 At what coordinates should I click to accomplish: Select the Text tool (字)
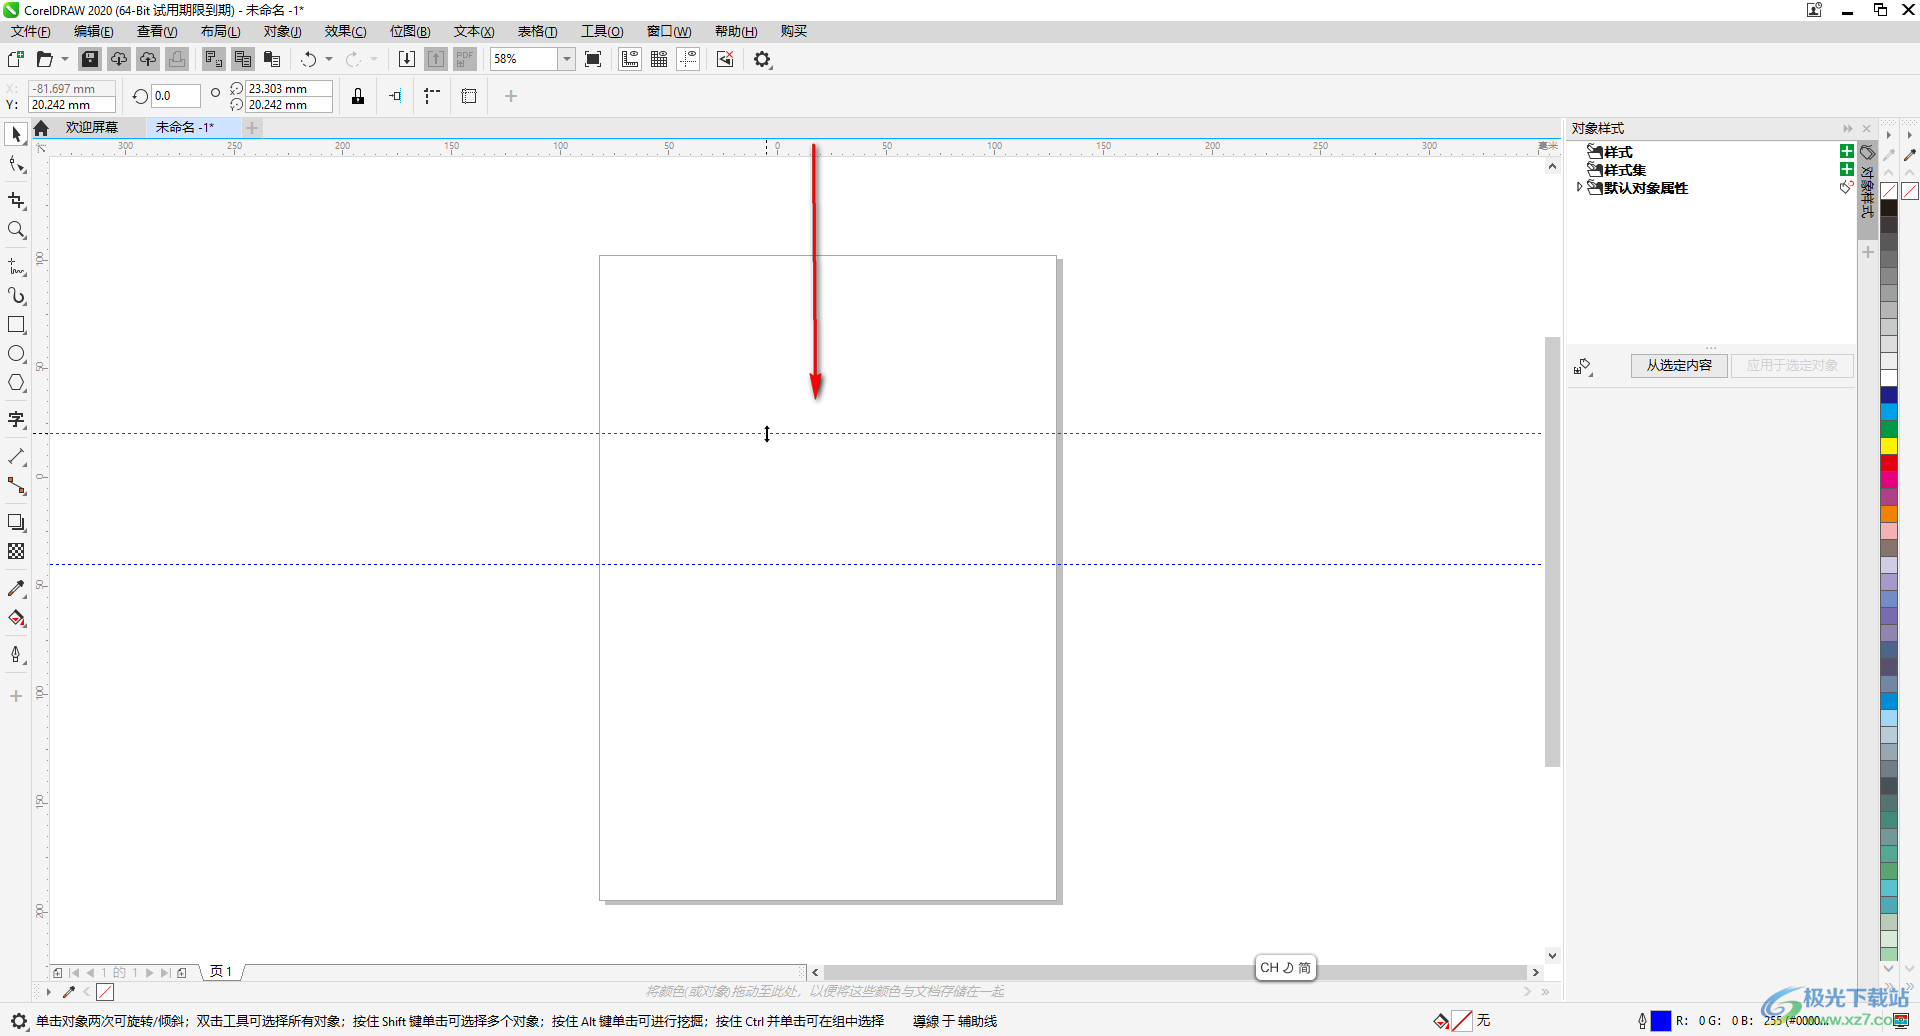16,420
